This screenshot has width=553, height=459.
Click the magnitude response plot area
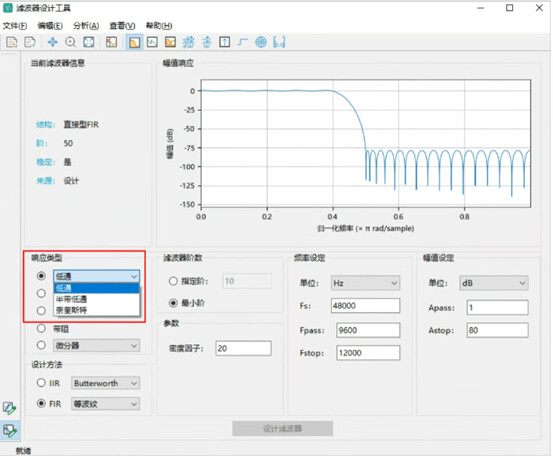point(366,144)
